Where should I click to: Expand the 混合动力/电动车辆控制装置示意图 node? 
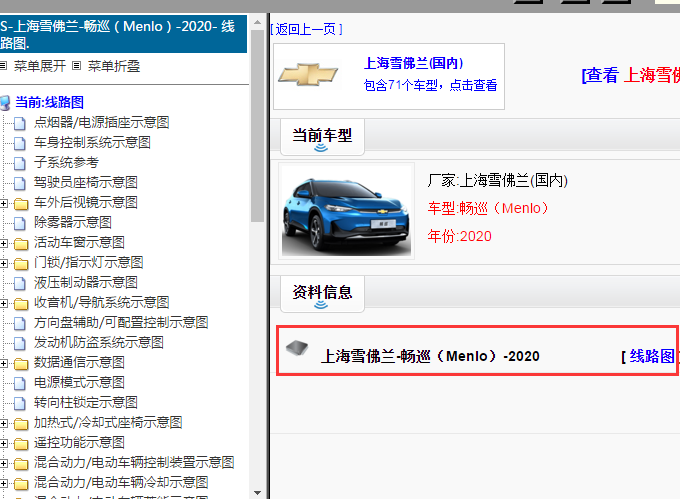3,463
